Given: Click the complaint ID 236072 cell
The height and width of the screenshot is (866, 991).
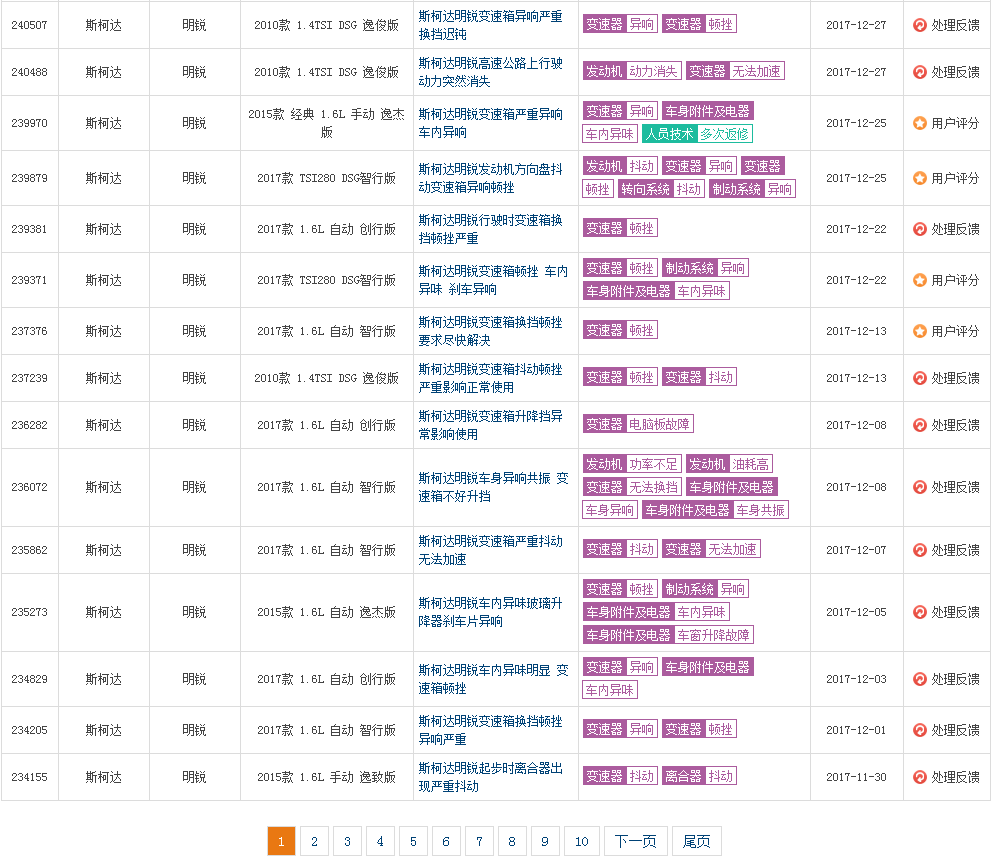Looking at the screenshot, I should (x=29, y=487).
